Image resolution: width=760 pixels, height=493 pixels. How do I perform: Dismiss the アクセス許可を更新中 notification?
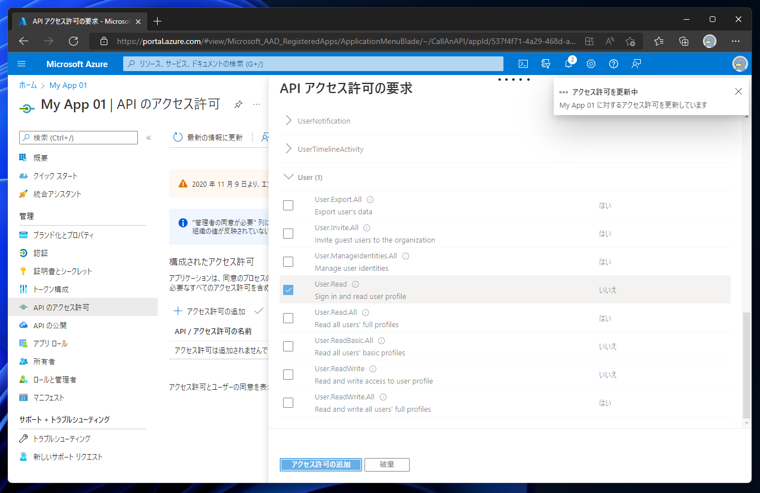tap(738, 91)
